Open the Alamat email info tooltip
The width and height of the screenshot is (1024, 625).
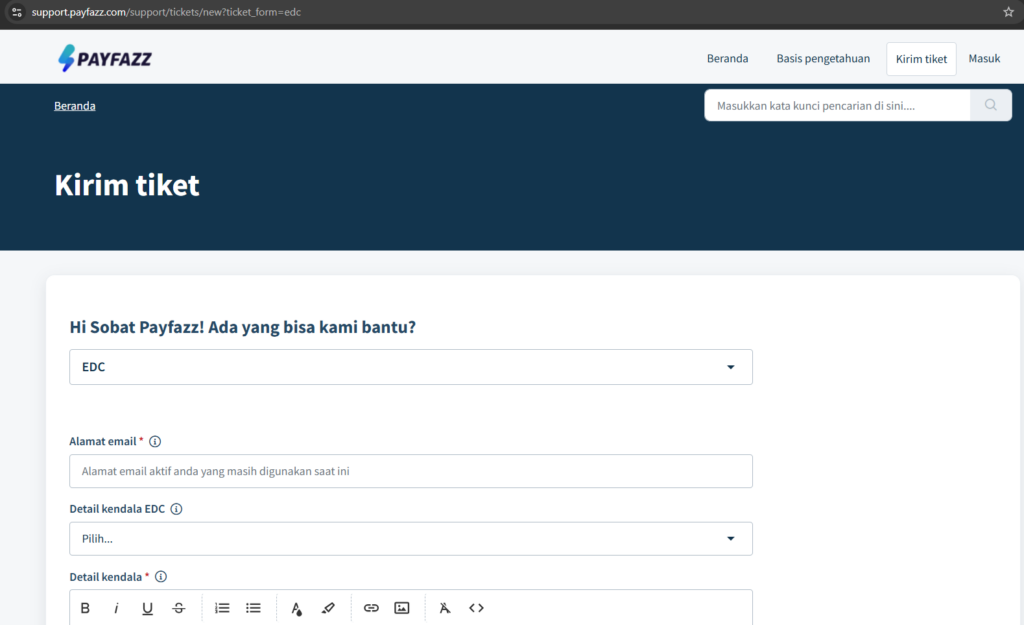click(x=155, y=441)
